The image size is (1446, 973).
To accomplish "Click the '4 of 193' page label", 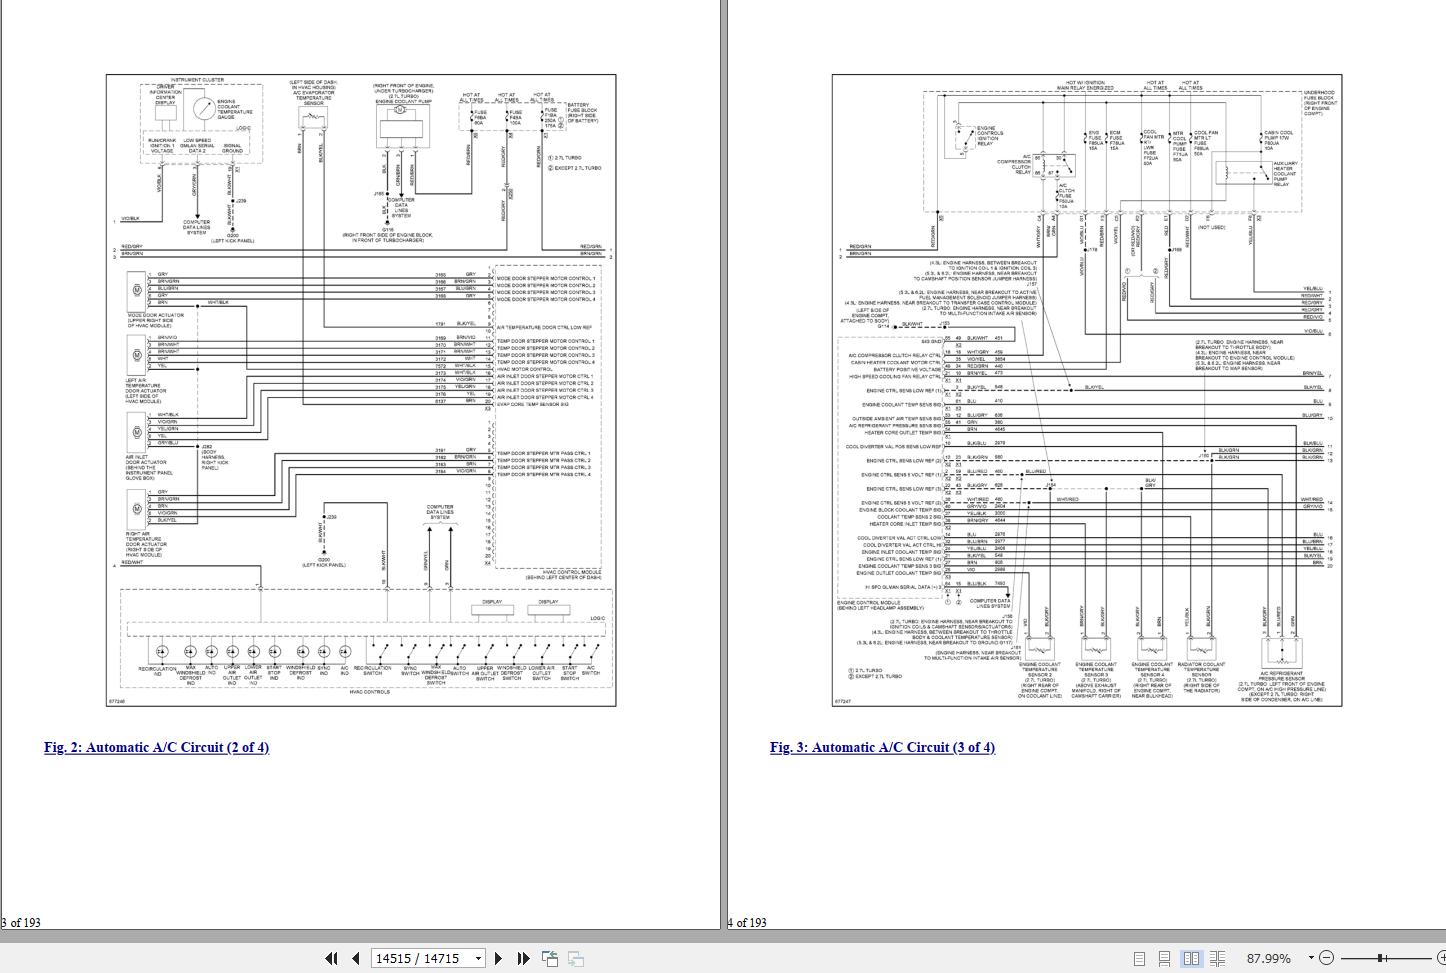I will pyautogui.click(x=747, y=922).
